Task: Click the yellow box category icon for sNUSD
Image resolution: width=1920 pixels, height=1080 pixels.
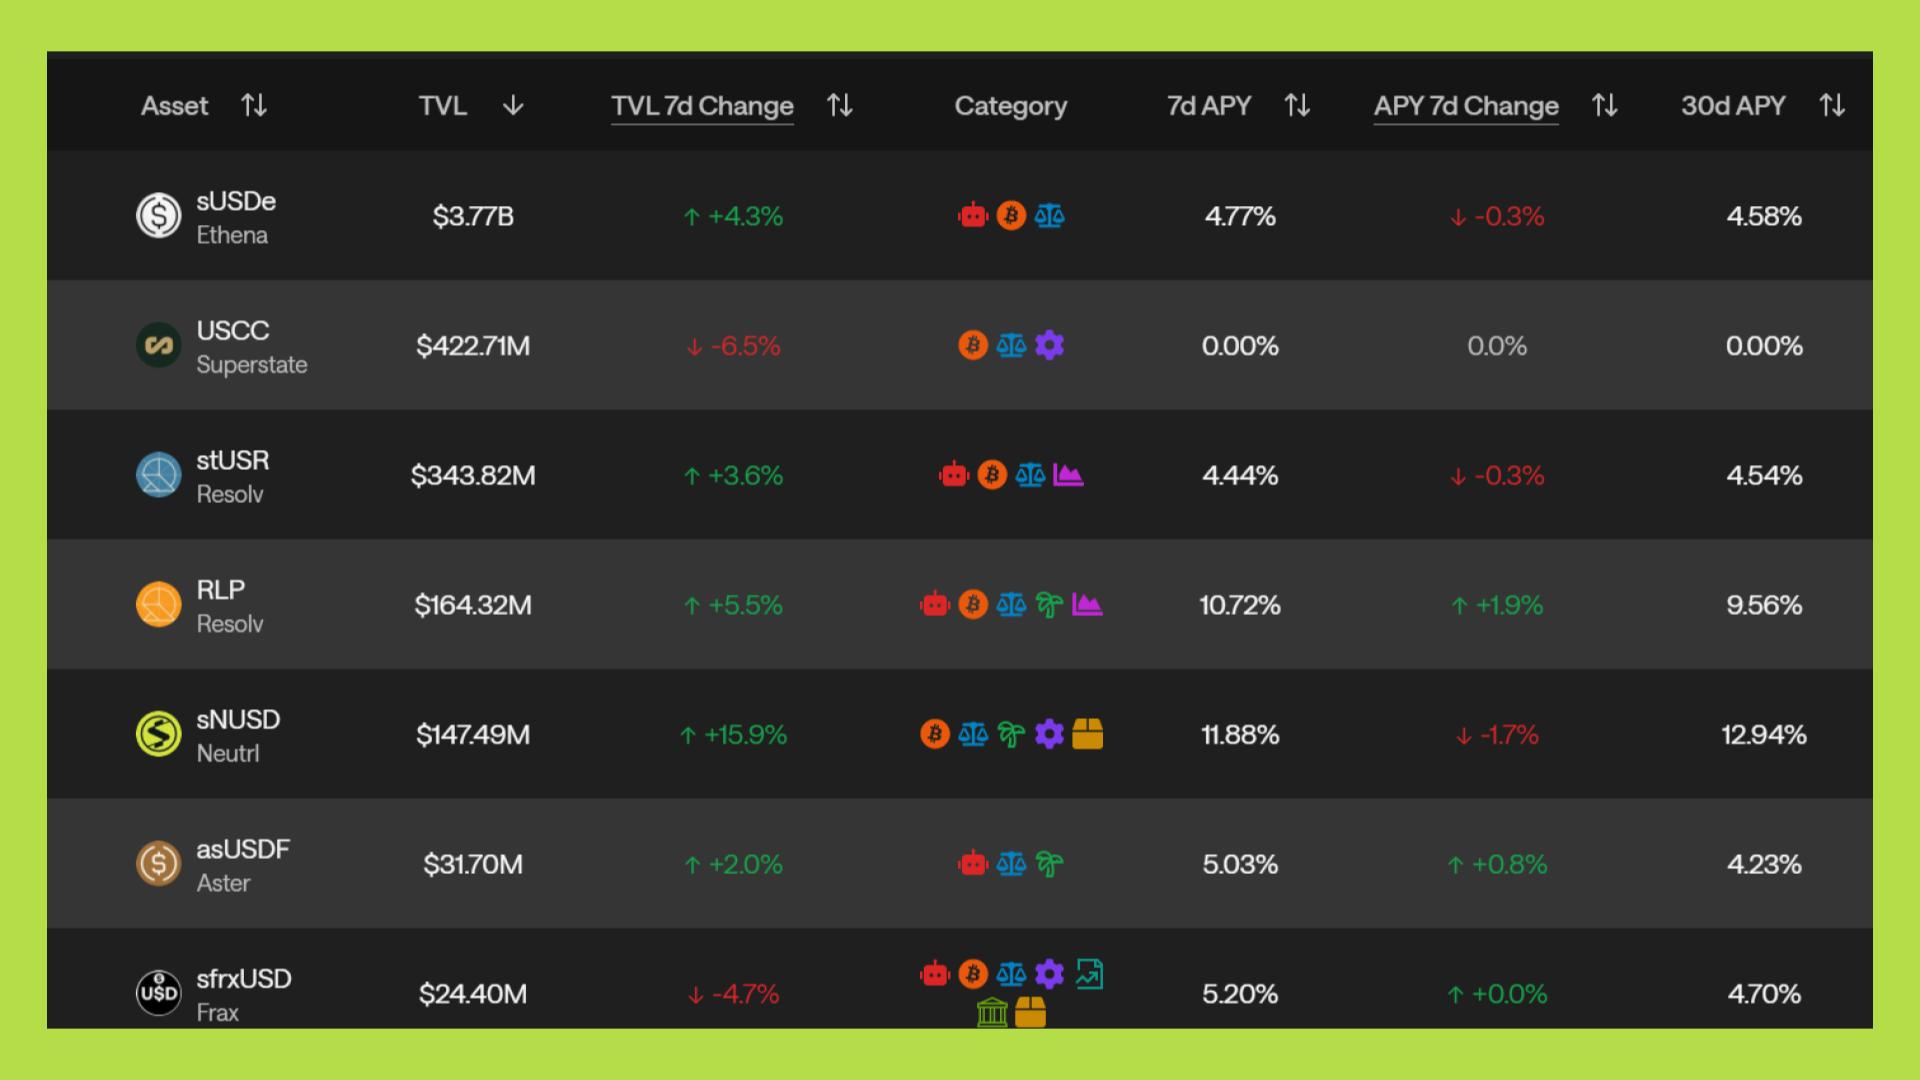Action: (x=1087, y=735)
